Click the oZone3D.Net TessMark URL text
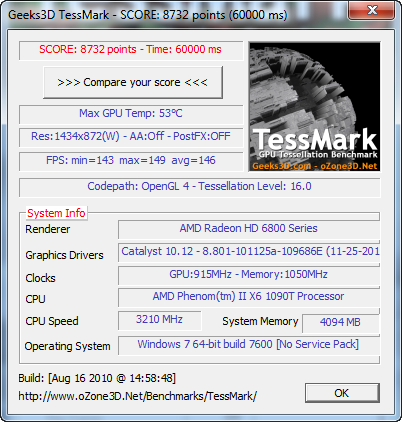 click(x=138, y=396)
